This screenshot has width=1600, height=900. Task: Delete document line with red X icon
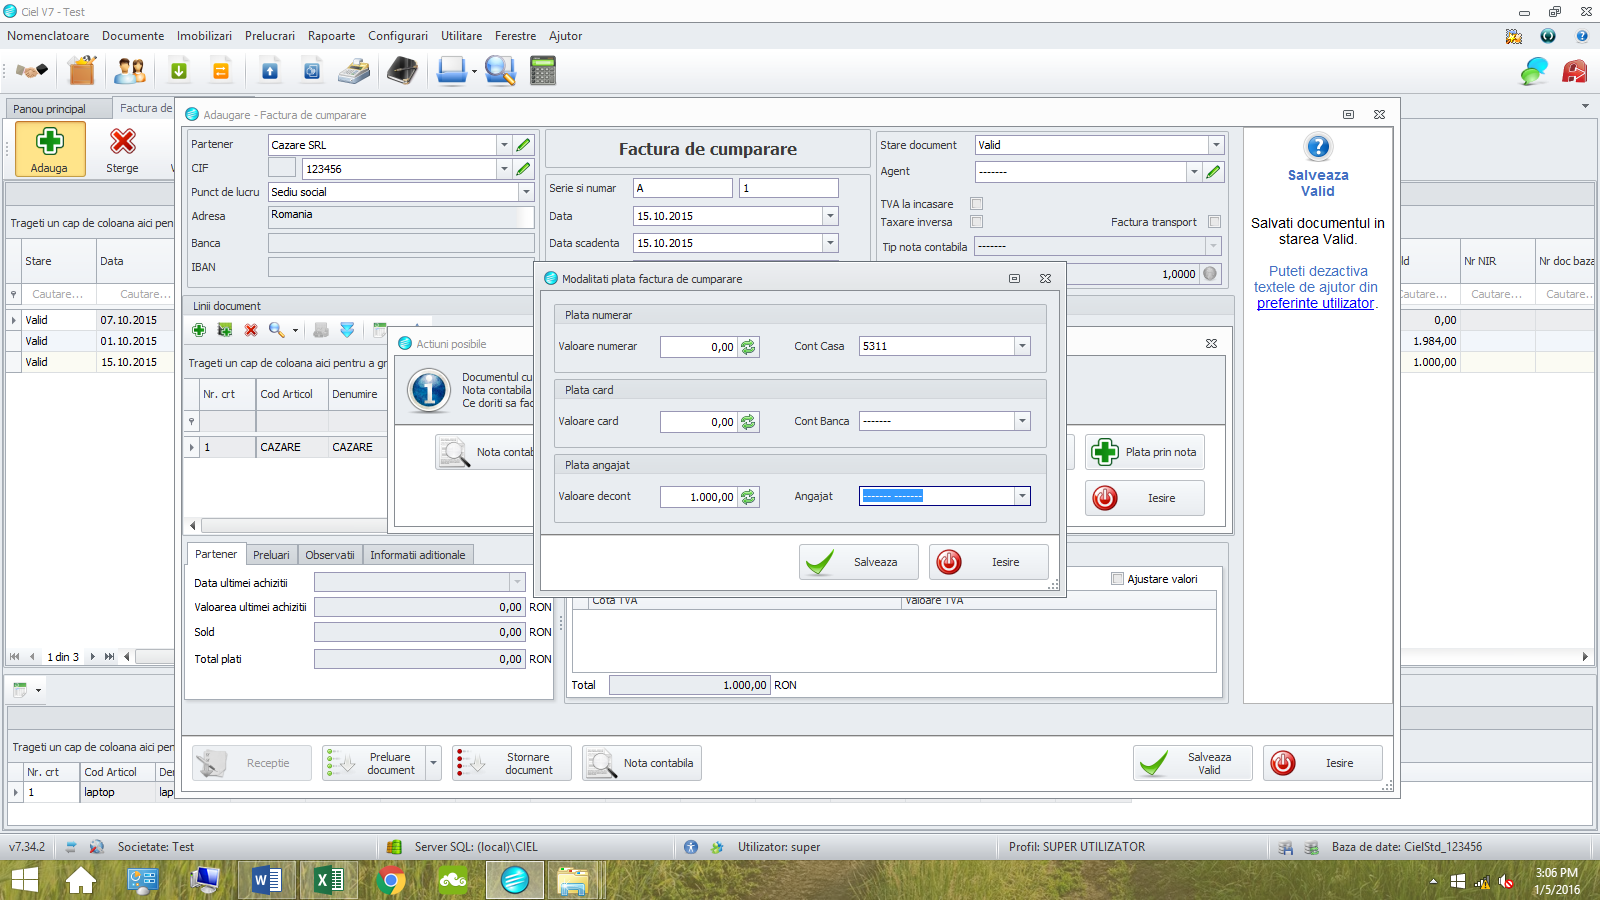point(251,330)
